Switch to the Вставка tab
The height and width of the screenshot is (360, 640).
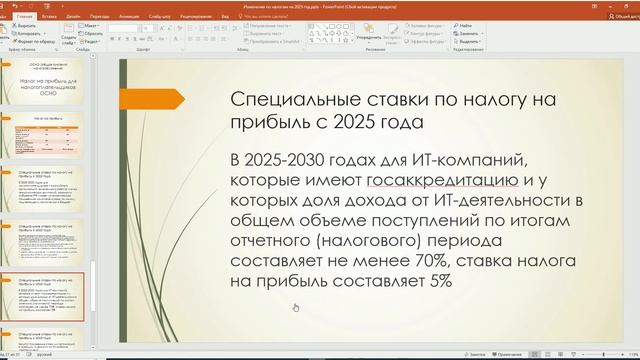49,17
